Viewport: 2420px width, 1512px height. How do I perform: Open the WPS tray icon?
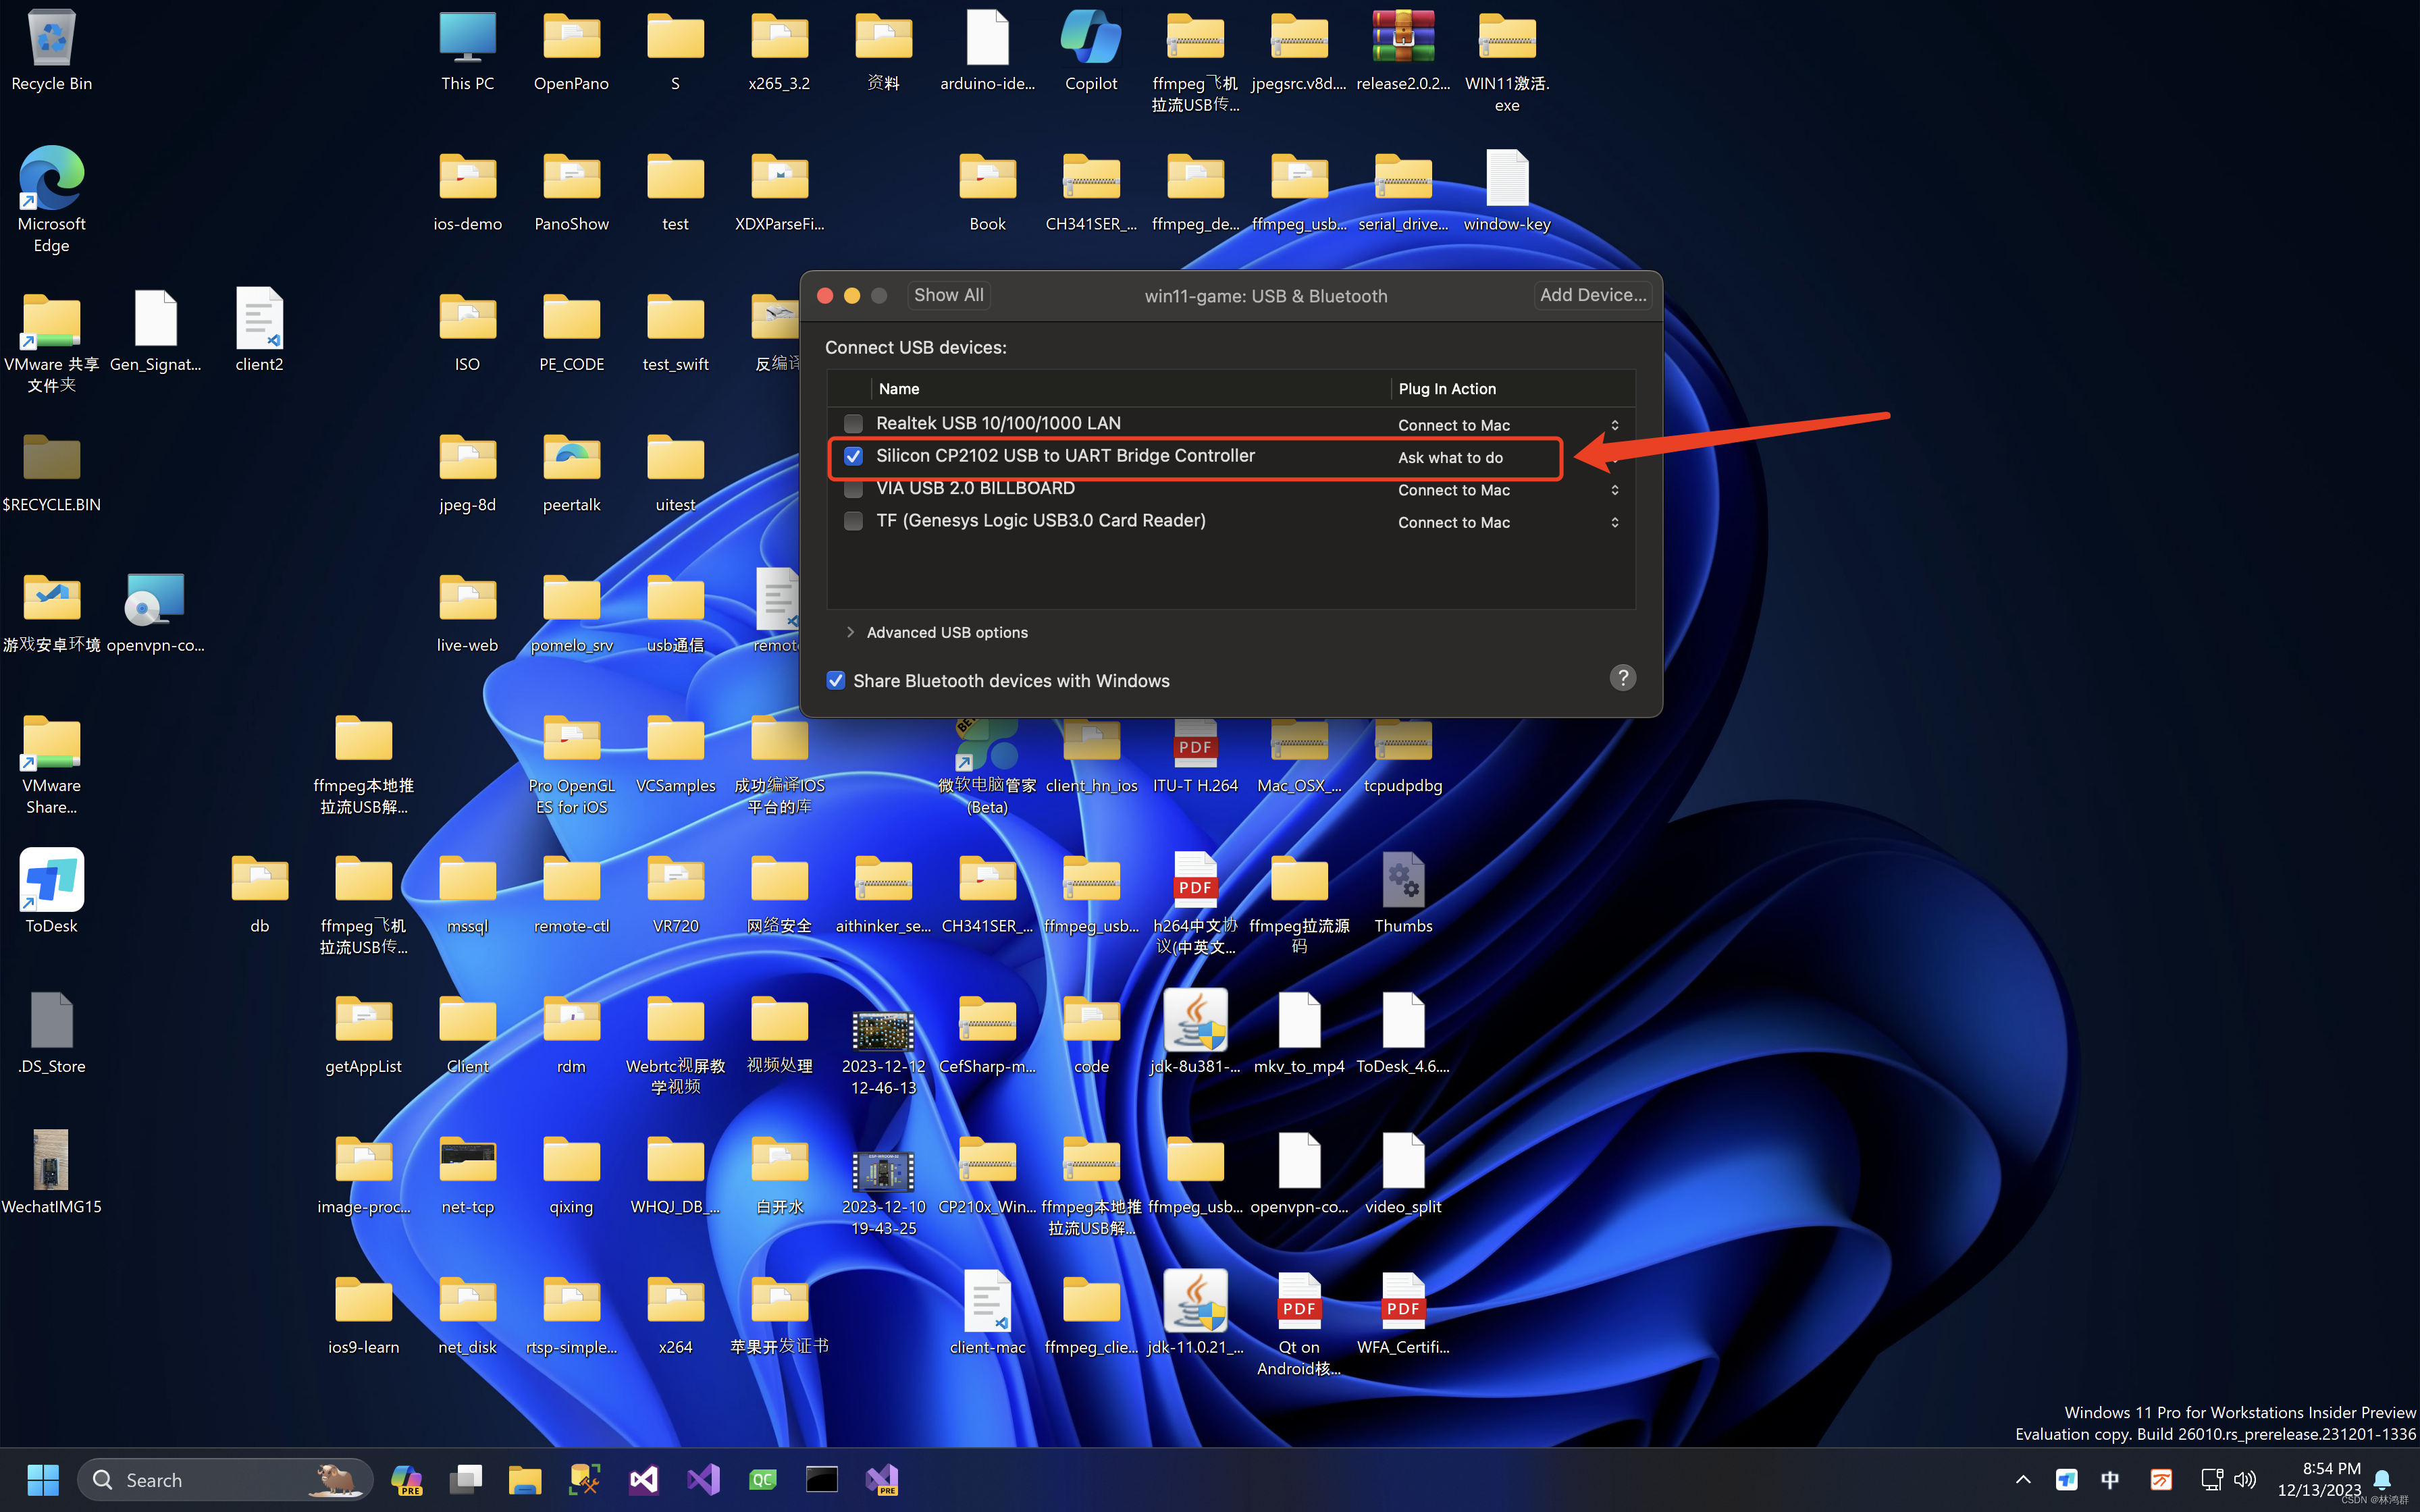[2161, 1480]
